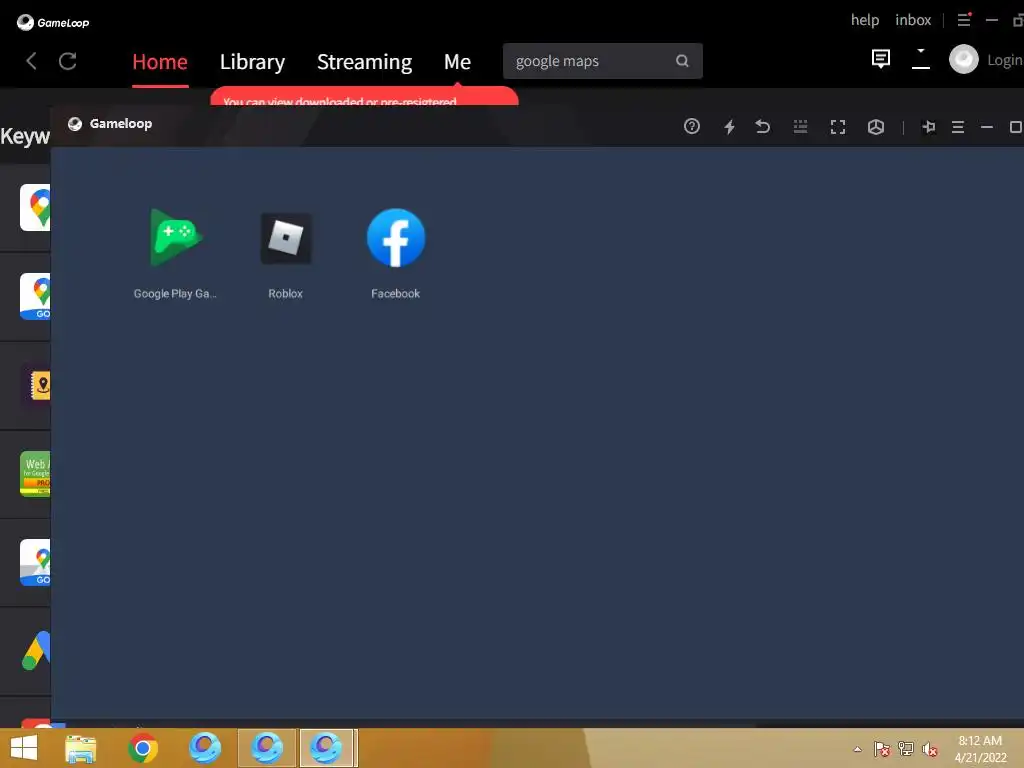
Task: Click the user avatar icon
Action: [964, 59]
